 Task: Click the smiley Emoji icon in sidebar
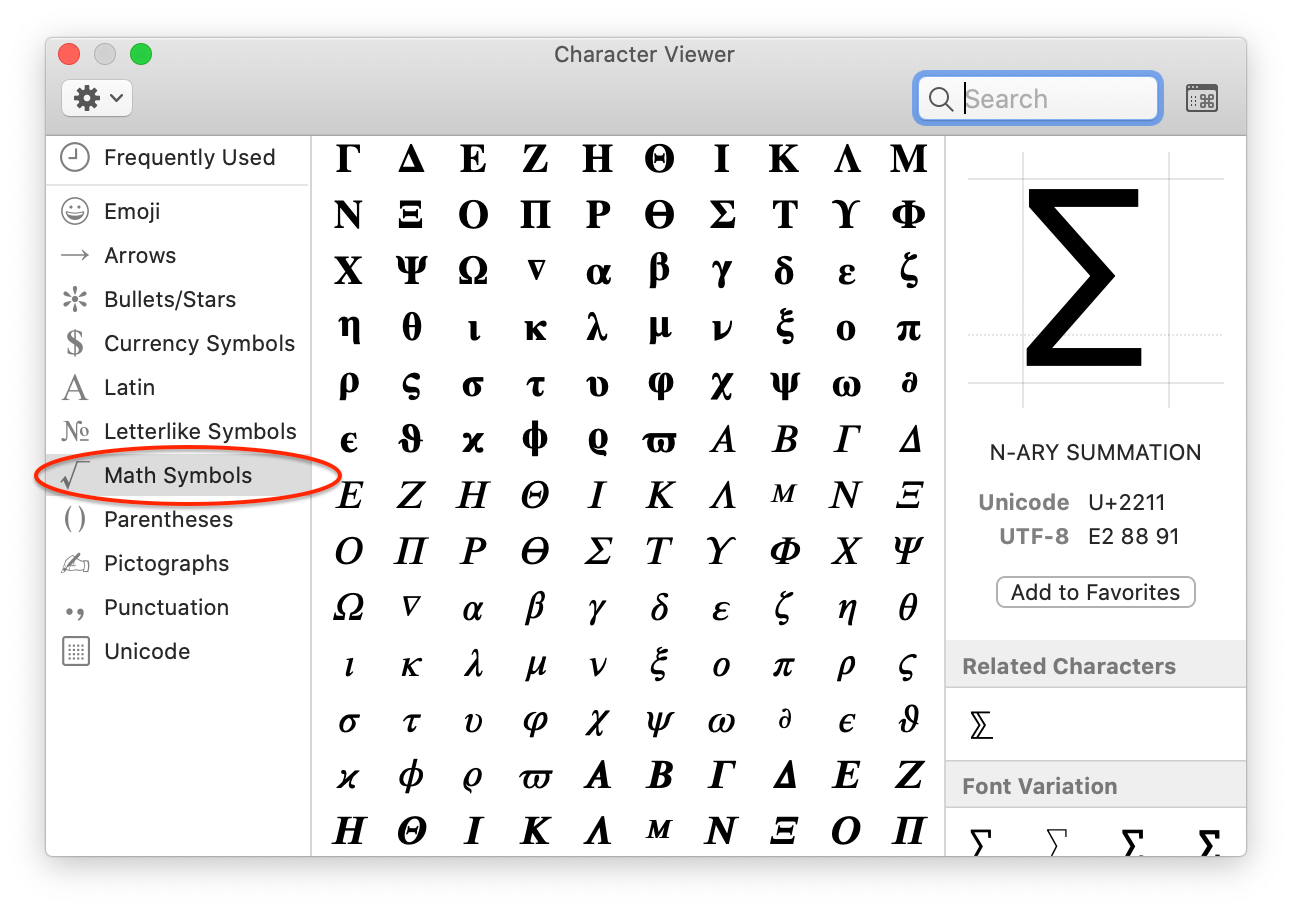click(x=72, y=211)
